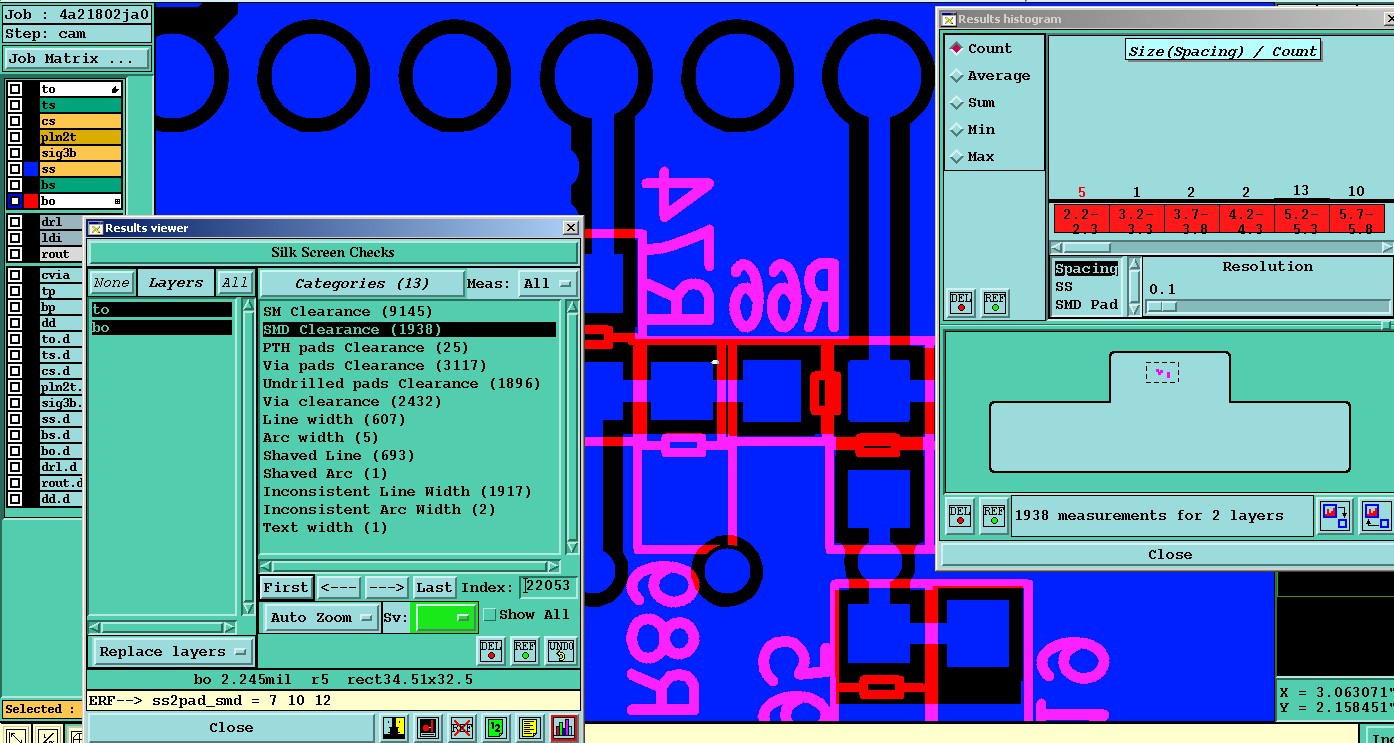
Task: Click the REF icon in Results viewer
Action: [525, 651]
